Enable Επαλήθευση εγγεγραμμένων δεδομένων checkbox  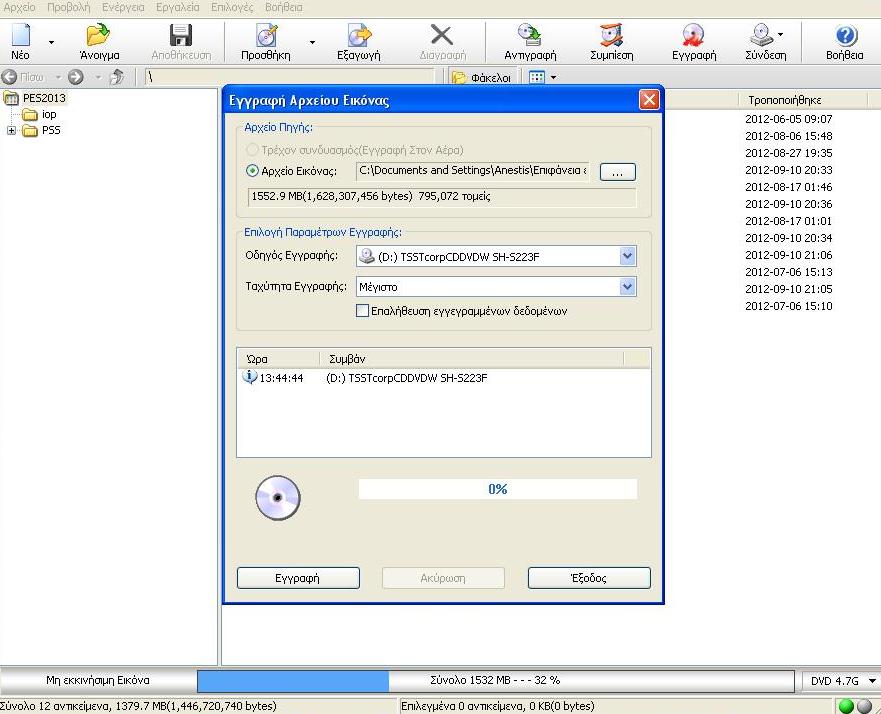363,311
